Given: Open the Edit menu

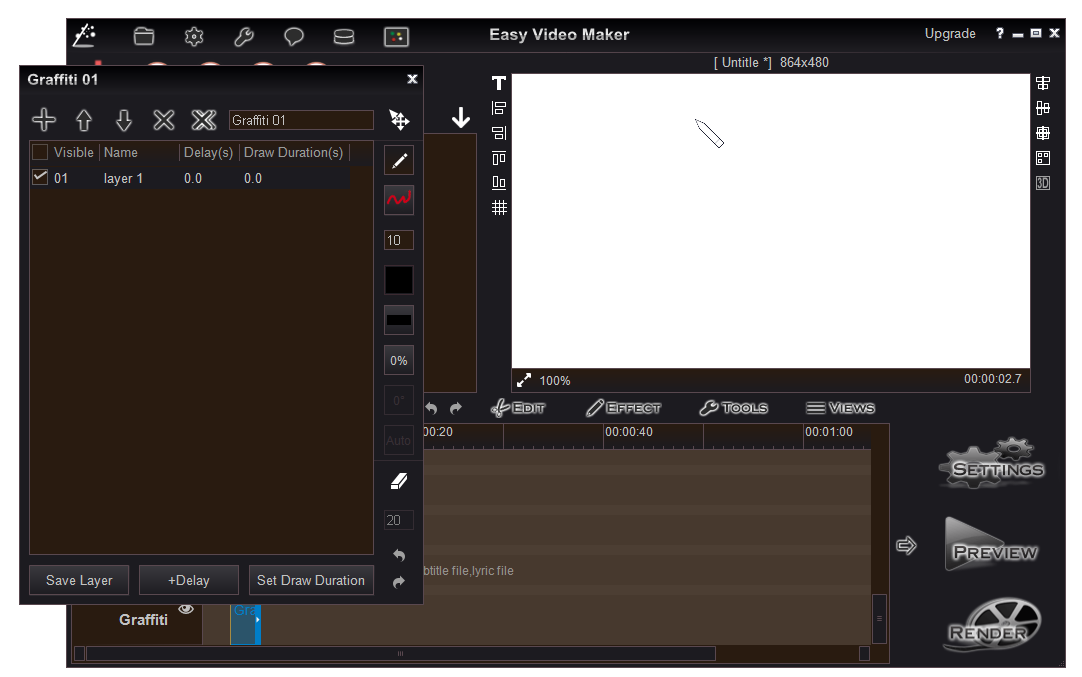Looking at the screenshot, I should 518,408.
